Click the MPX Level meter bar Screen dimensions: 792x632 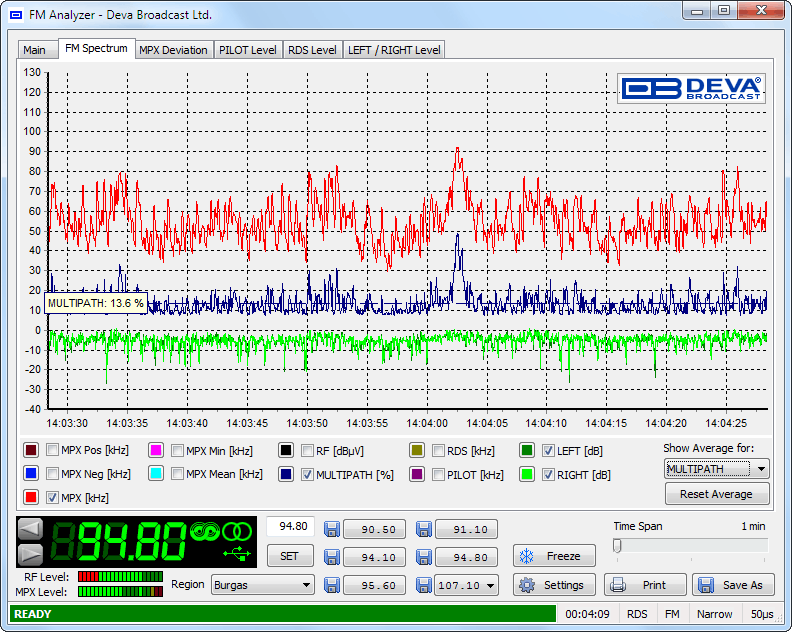tap(120, 592)
